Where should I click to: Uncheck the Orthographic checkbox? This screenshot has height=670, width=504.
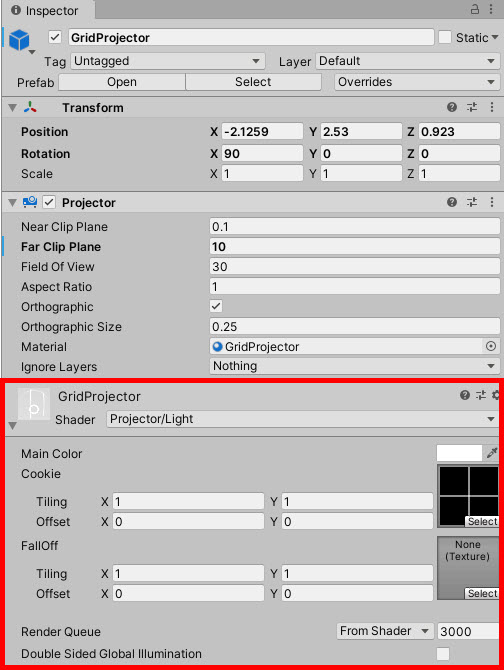pos(216,306)
